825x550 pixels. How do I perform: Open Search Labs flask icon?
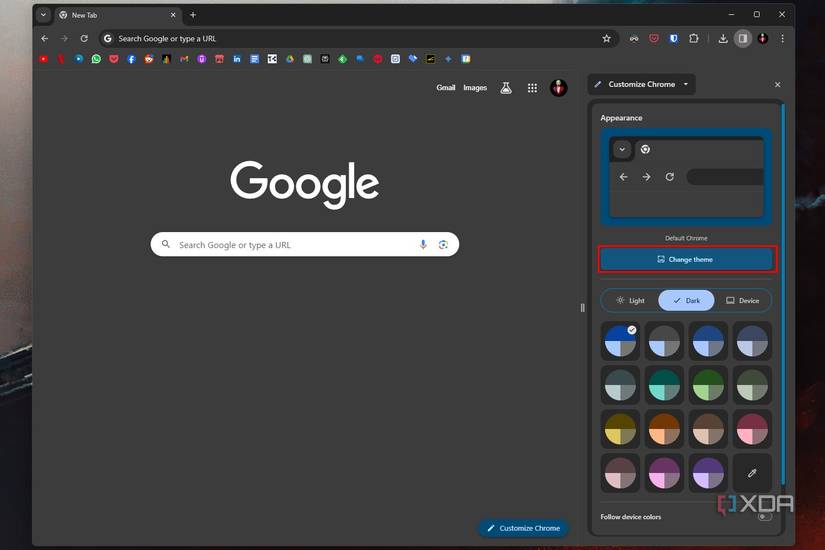[x=506, y=88]
